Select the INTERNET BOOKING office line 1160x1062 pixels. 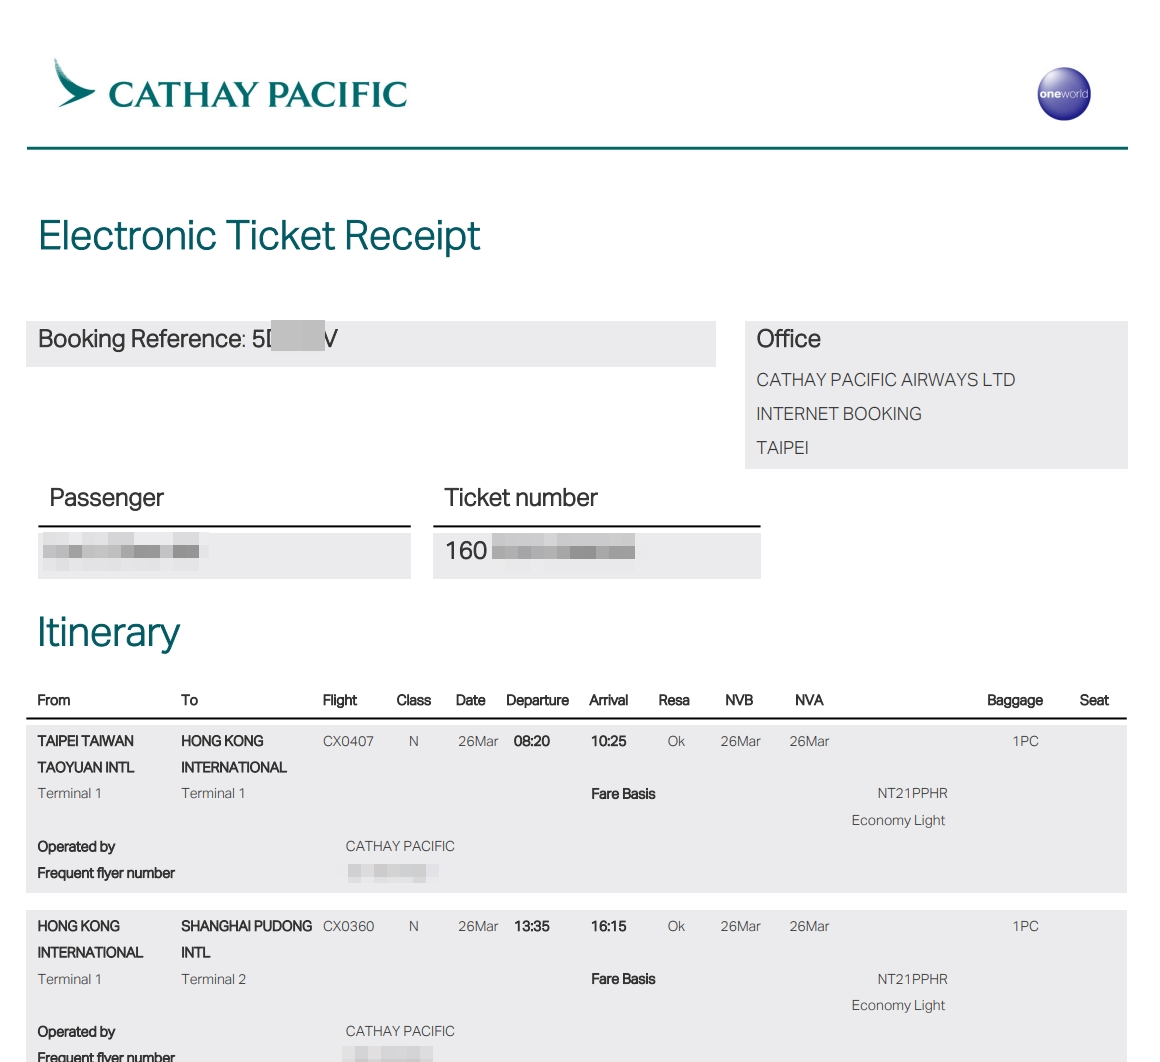(x=838, y=414)
